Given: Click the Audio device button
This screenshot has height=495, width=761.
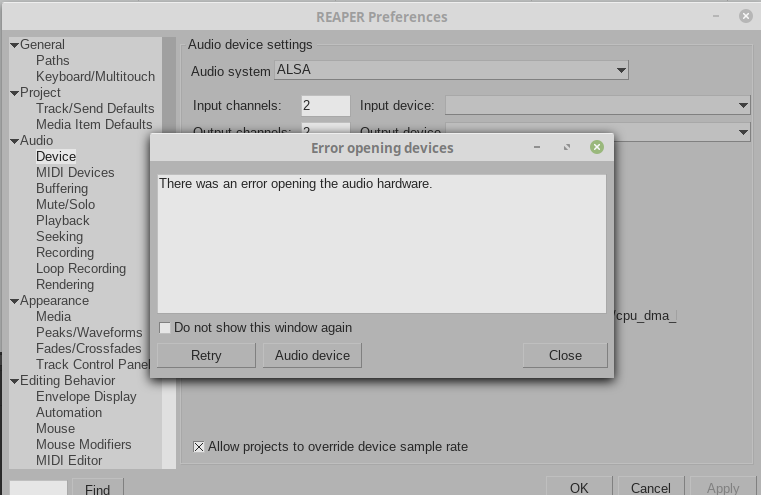Looking at the screenshot, I should coord(312,356).
